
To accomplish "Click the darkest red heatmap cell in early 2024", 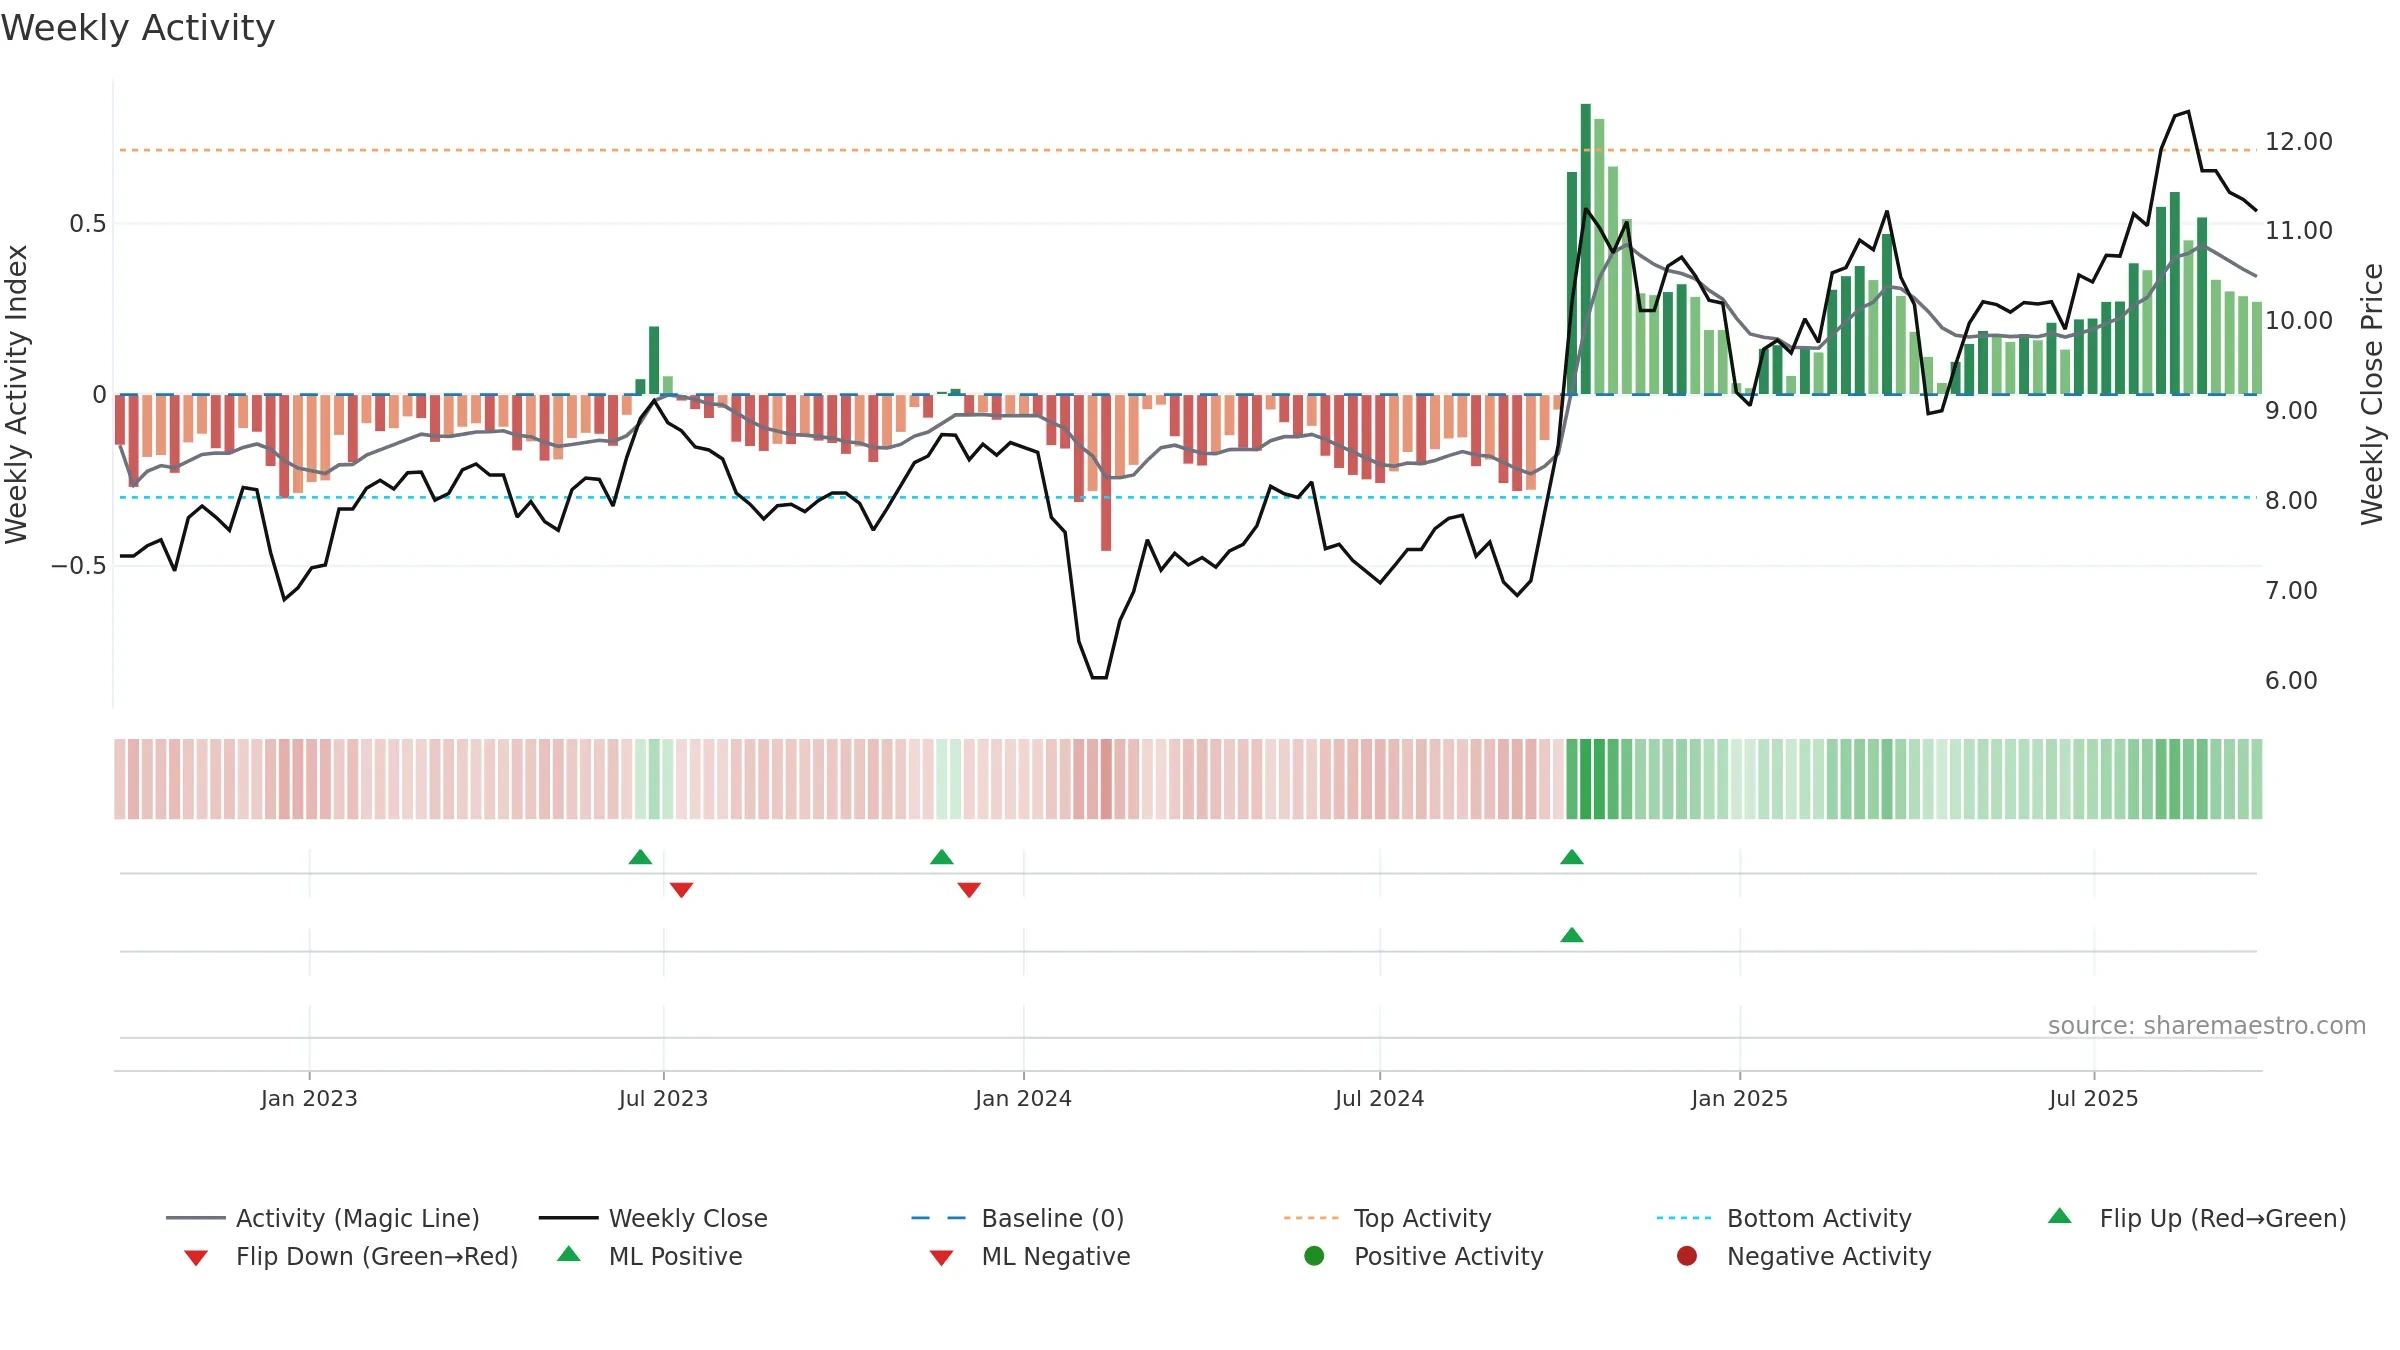I will tap(1106, 779).
